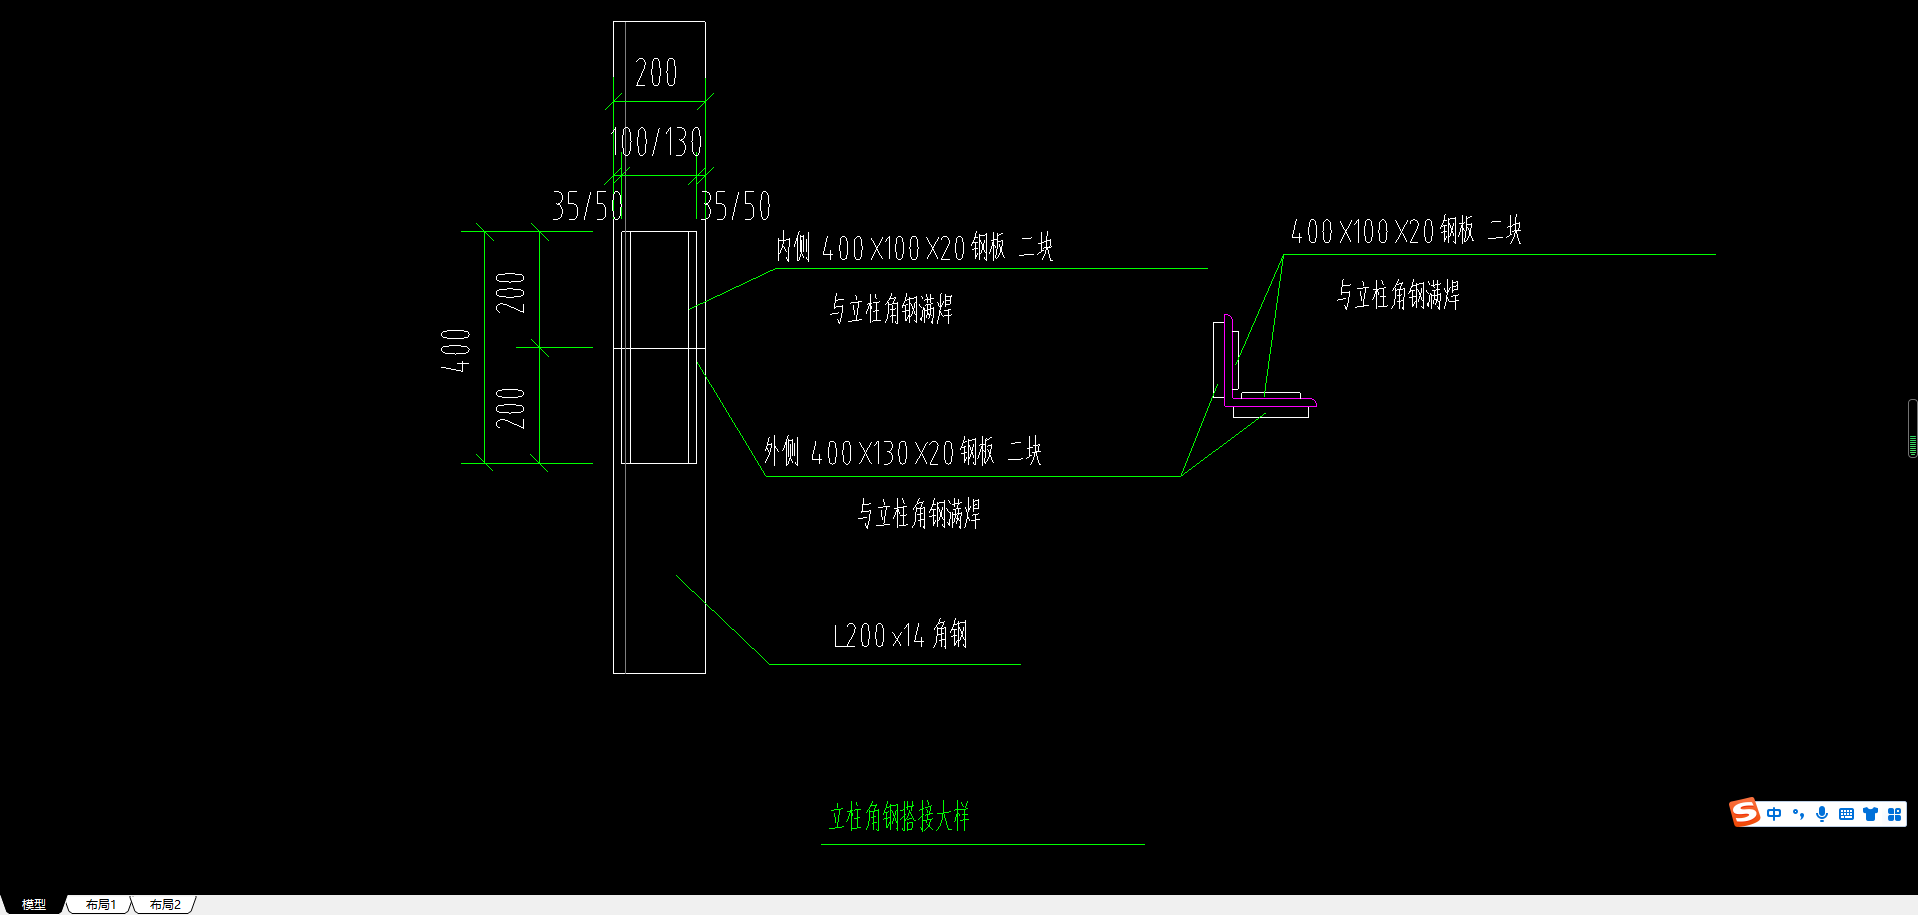The height and width of the screenshot is (915, 1918).
Task: Select the 35/50 dimension left of column
Action: (x=587, y=206)
